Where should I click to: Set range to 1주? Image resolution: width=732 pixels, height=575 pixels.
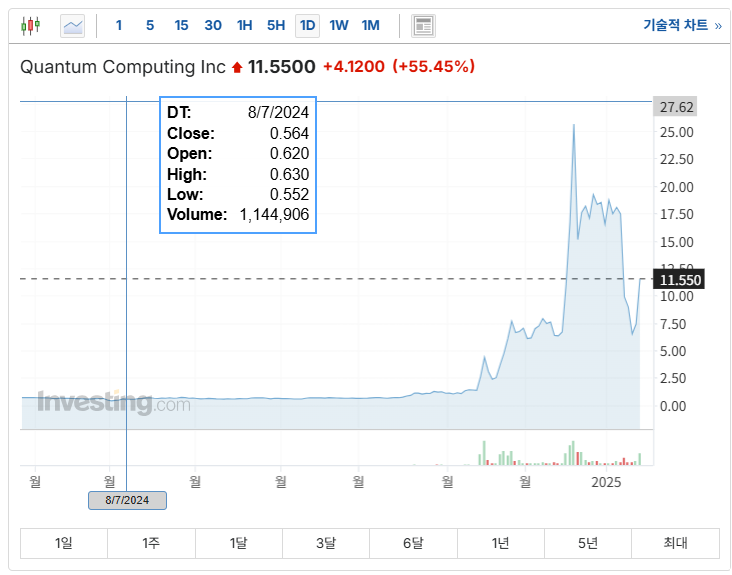[151, 543]
